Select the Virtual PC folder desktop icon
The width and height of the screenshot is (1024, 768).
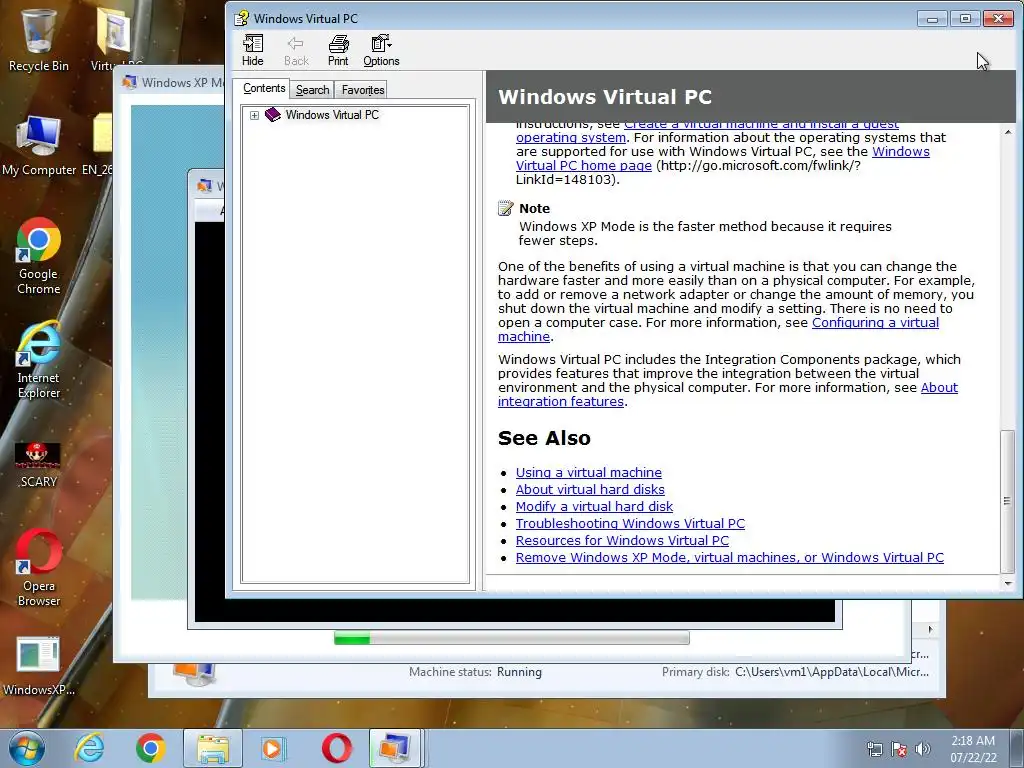coord(115,38)
